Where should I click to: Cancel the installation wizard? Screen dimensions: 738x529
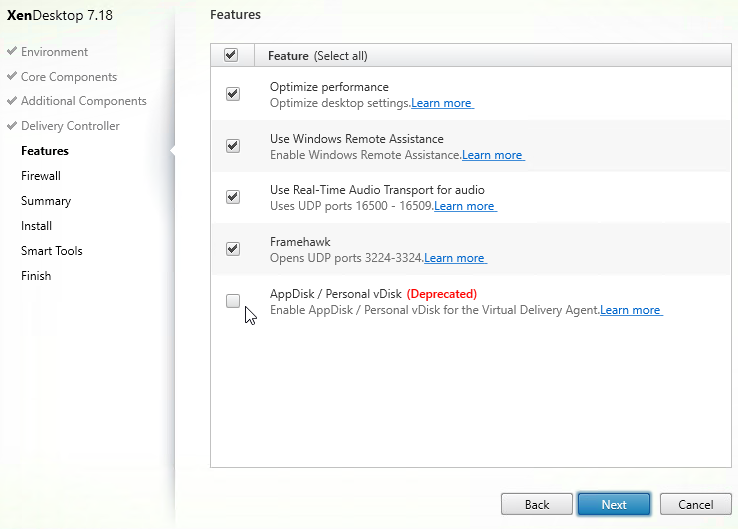tap(696, 505)
